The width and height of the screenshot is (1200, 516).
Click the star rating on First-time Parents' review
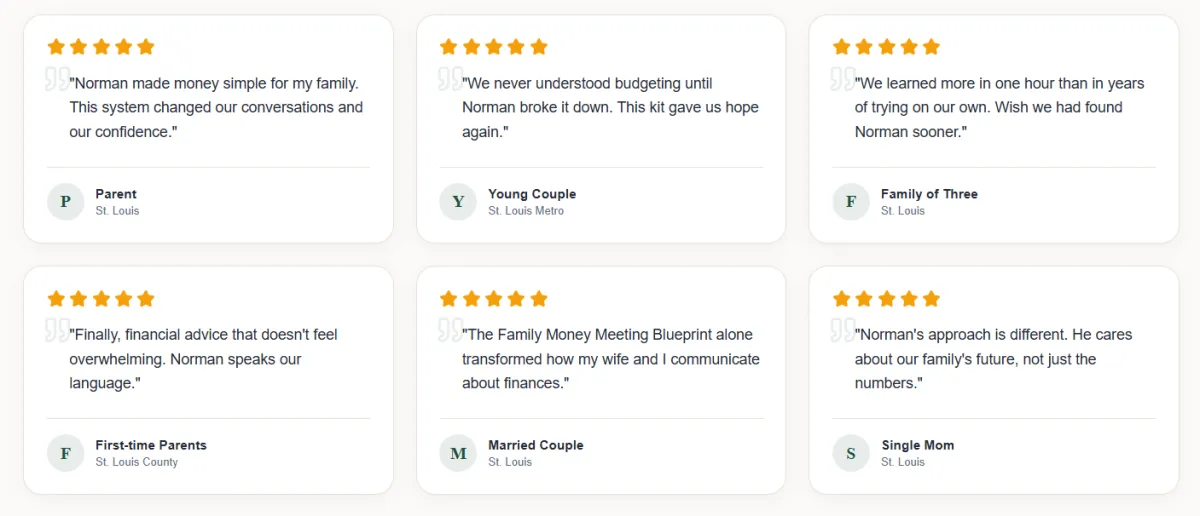101,298
